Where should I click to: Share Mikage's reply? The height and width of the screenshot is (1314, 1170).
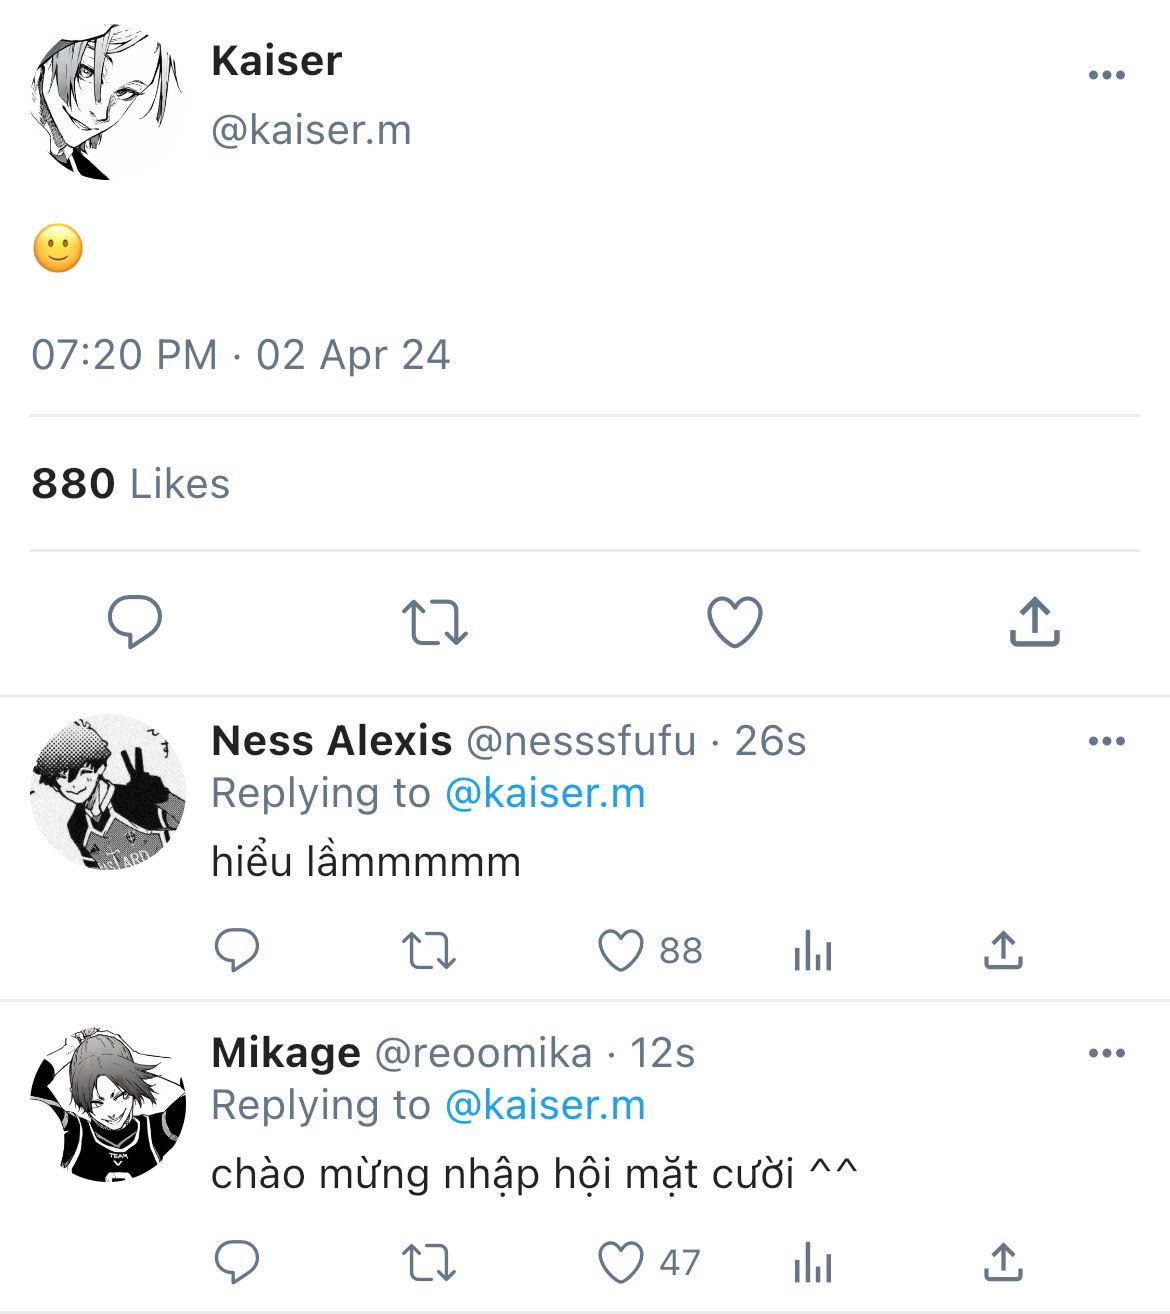click(x=1003, y=1262)
